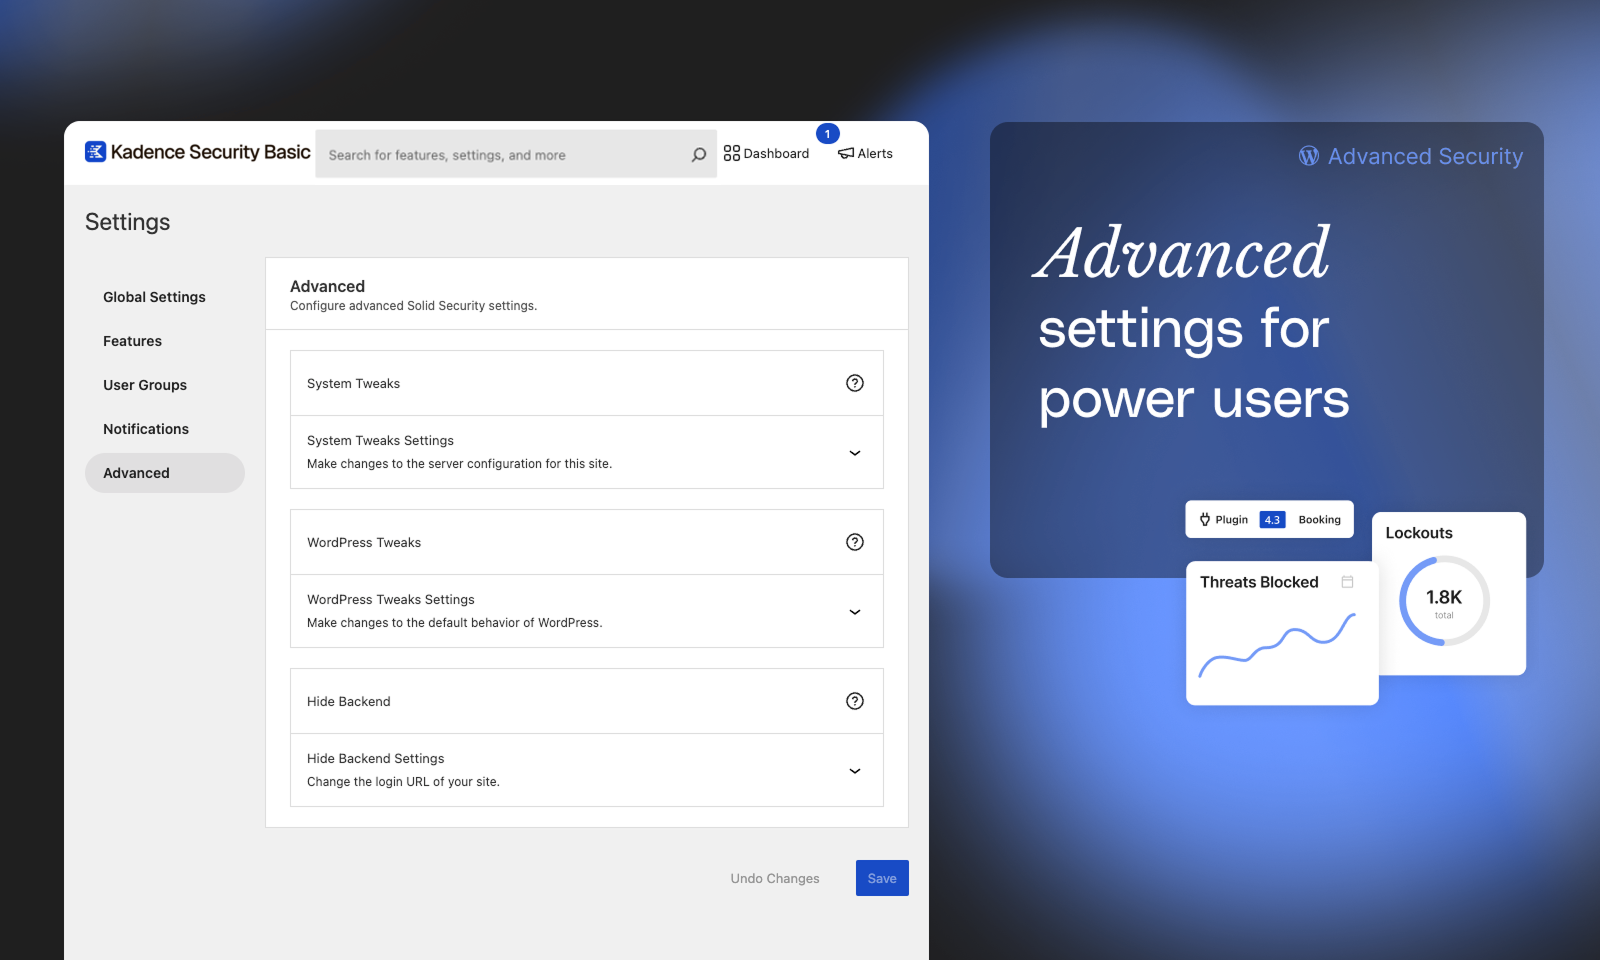The image size is (1600, 960).
Task: Open help for Hide Backend
Action: (855, 701)
